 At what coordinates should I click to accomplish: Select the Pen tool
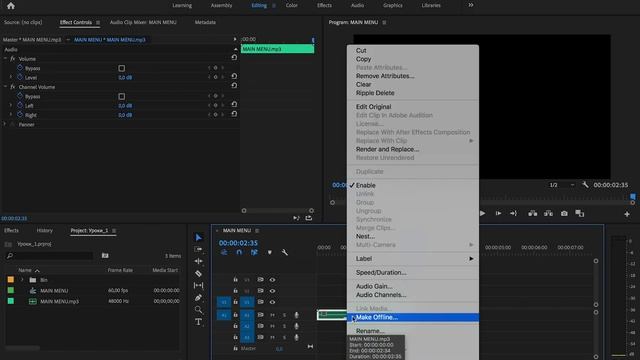(198, 298)
